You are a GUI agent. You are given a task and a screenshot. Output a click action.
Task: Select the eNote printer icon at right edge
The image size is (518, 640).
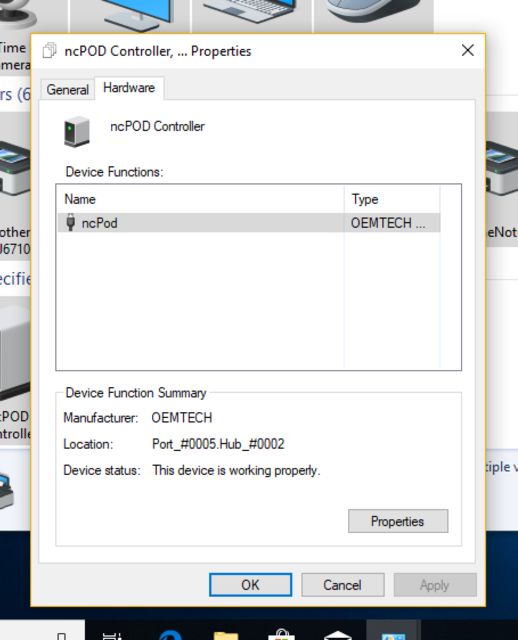(x=502, y=167)
